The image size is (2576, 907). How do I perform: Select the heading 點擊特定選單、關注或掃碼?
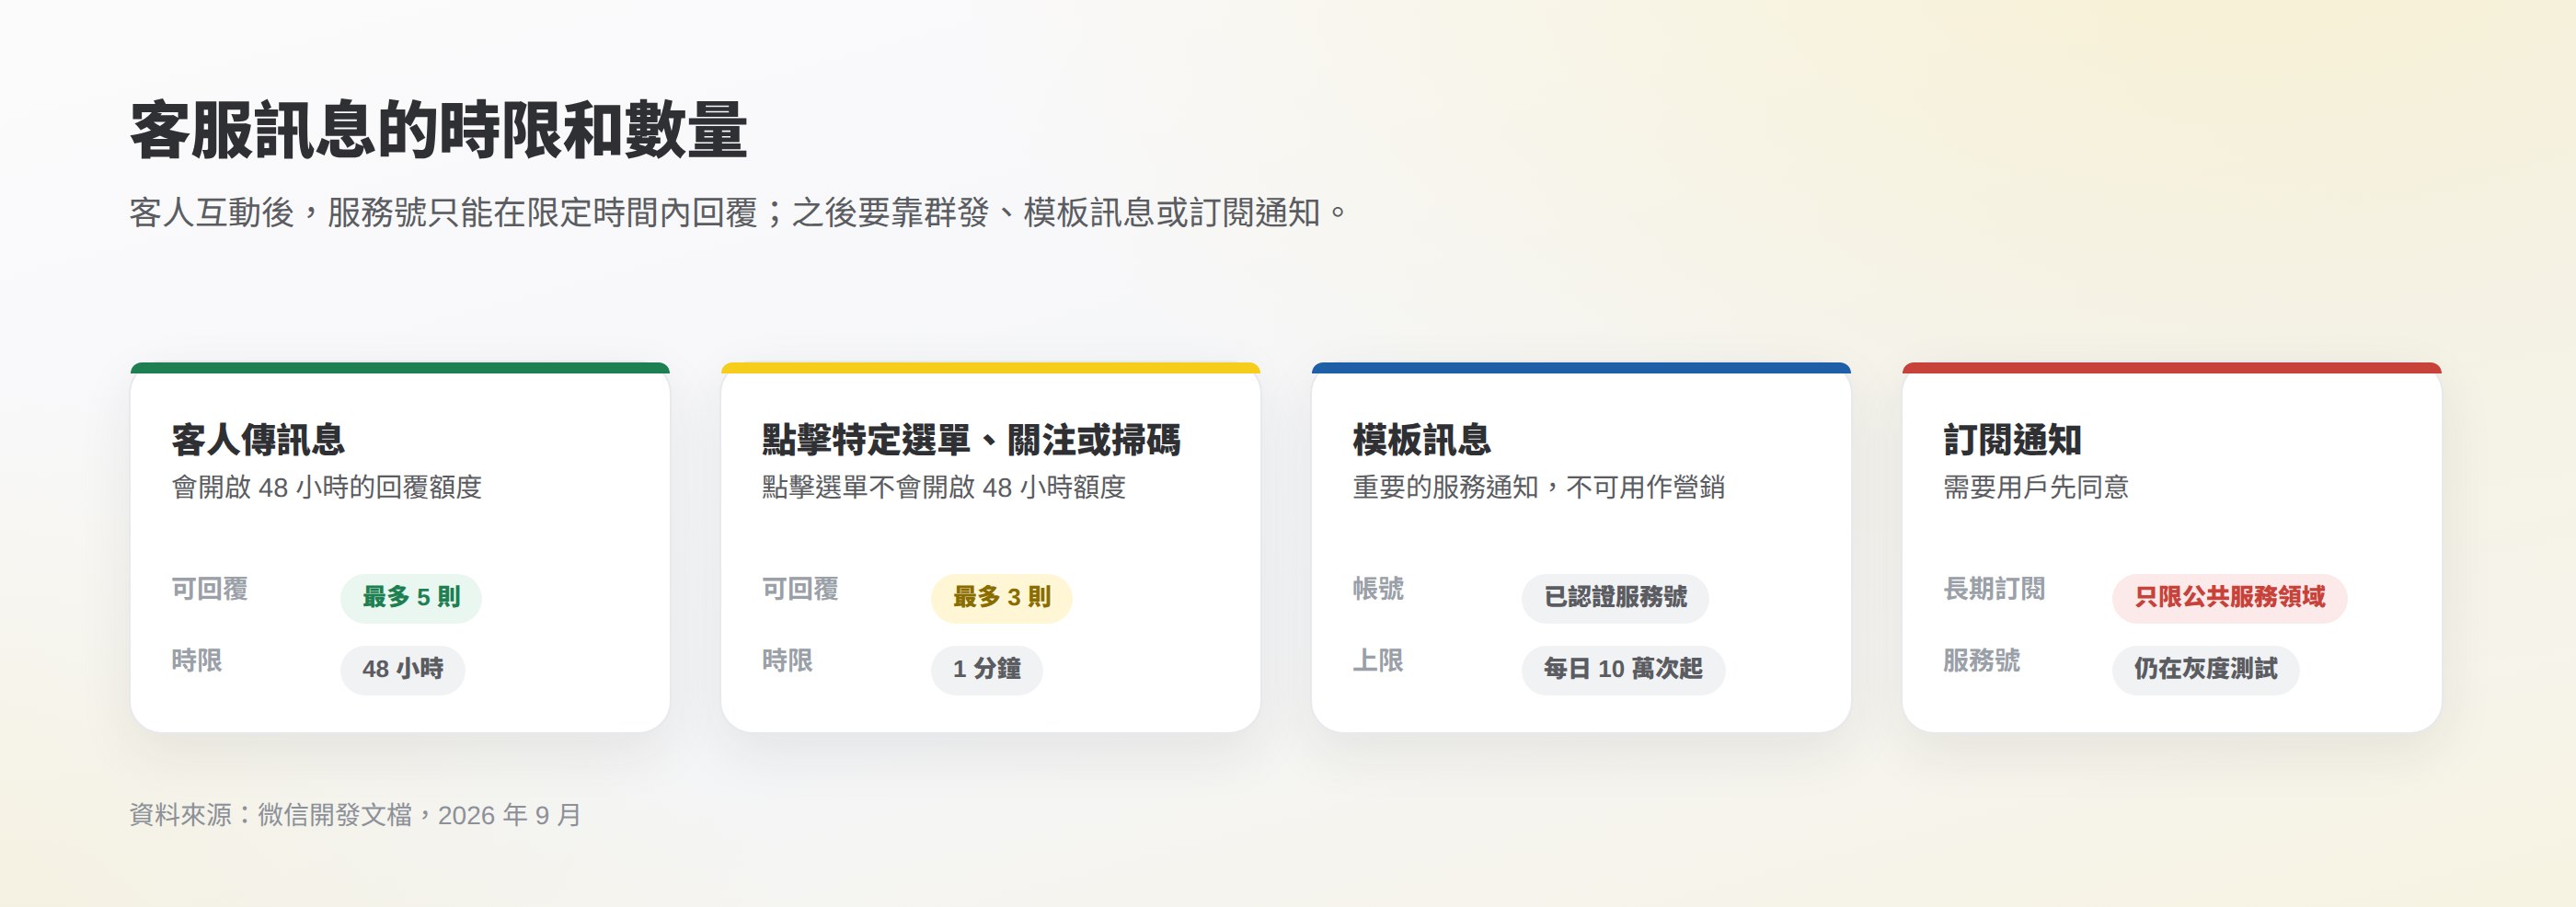click(x=971, y=440)
